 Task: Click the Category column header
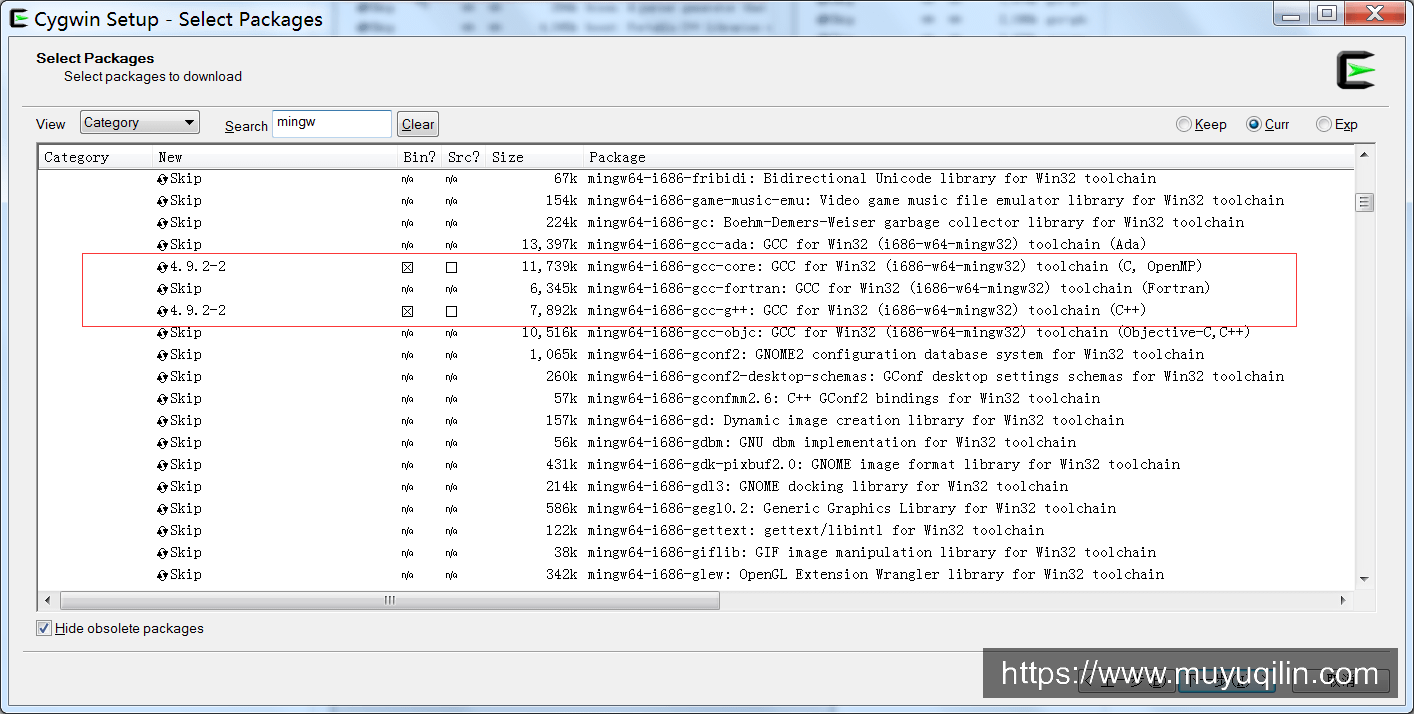pyautogui.click(x=95, y=157)
